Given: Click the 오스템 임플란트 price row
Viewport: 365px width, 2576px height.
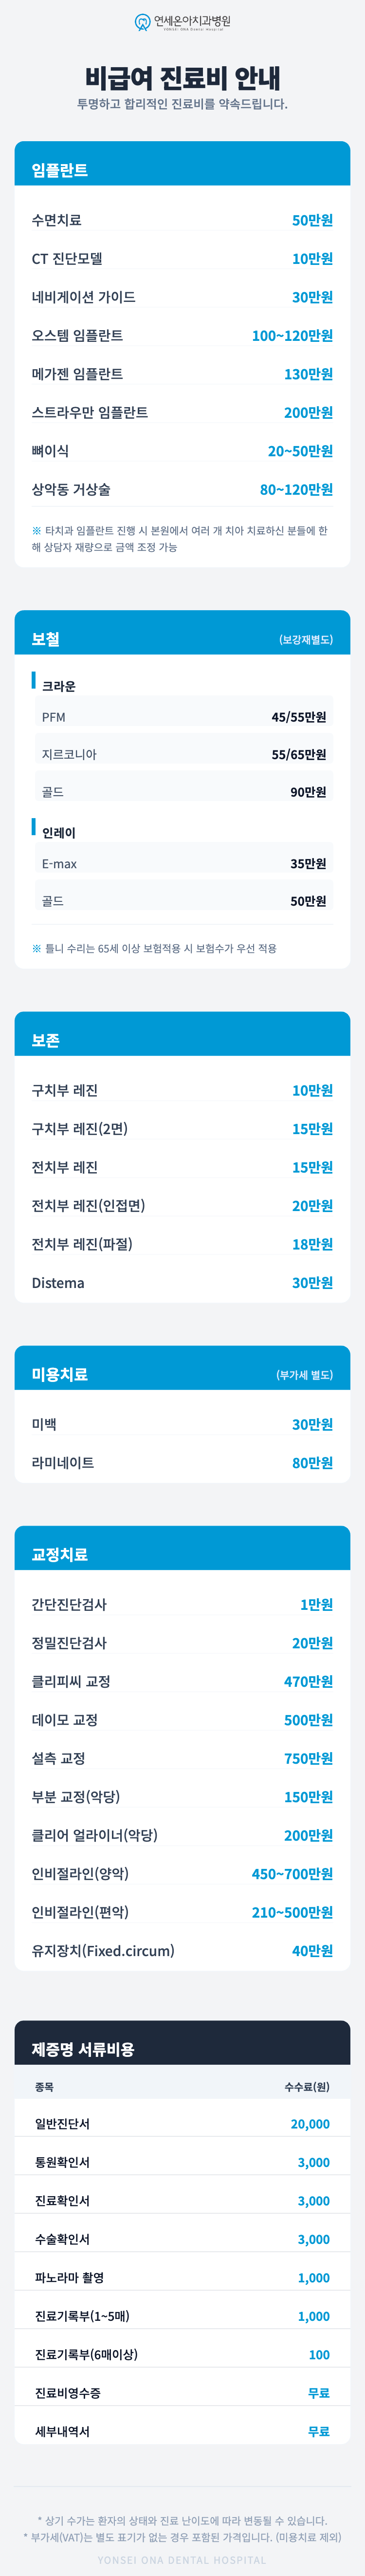Looking at the screenshot, I should tap(182, 336).
